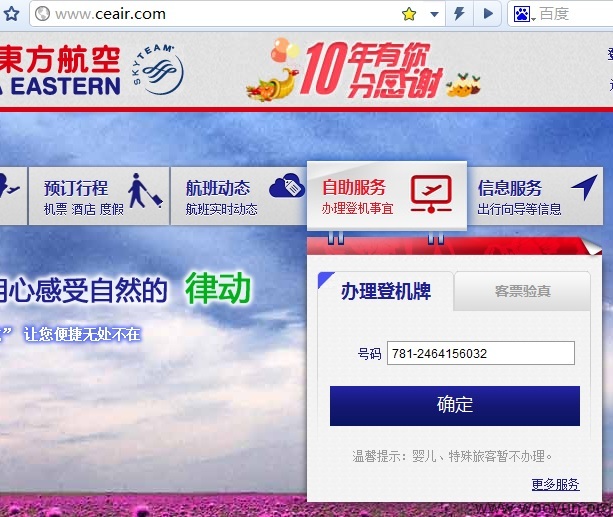Open the 信息服务 information menu

[x=535, y=196]
